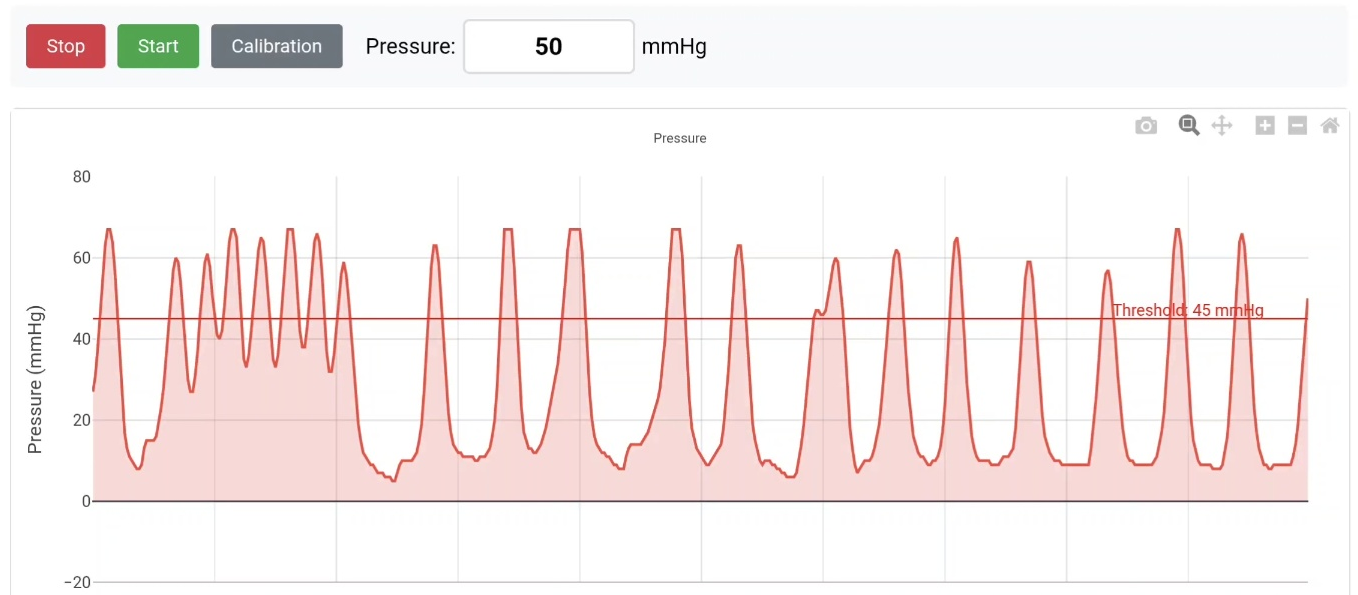Screen dimensions: 1358x595
Task: Click the minus Zoom out icon
Action: pyautogui.click(x=1297, y=126)
